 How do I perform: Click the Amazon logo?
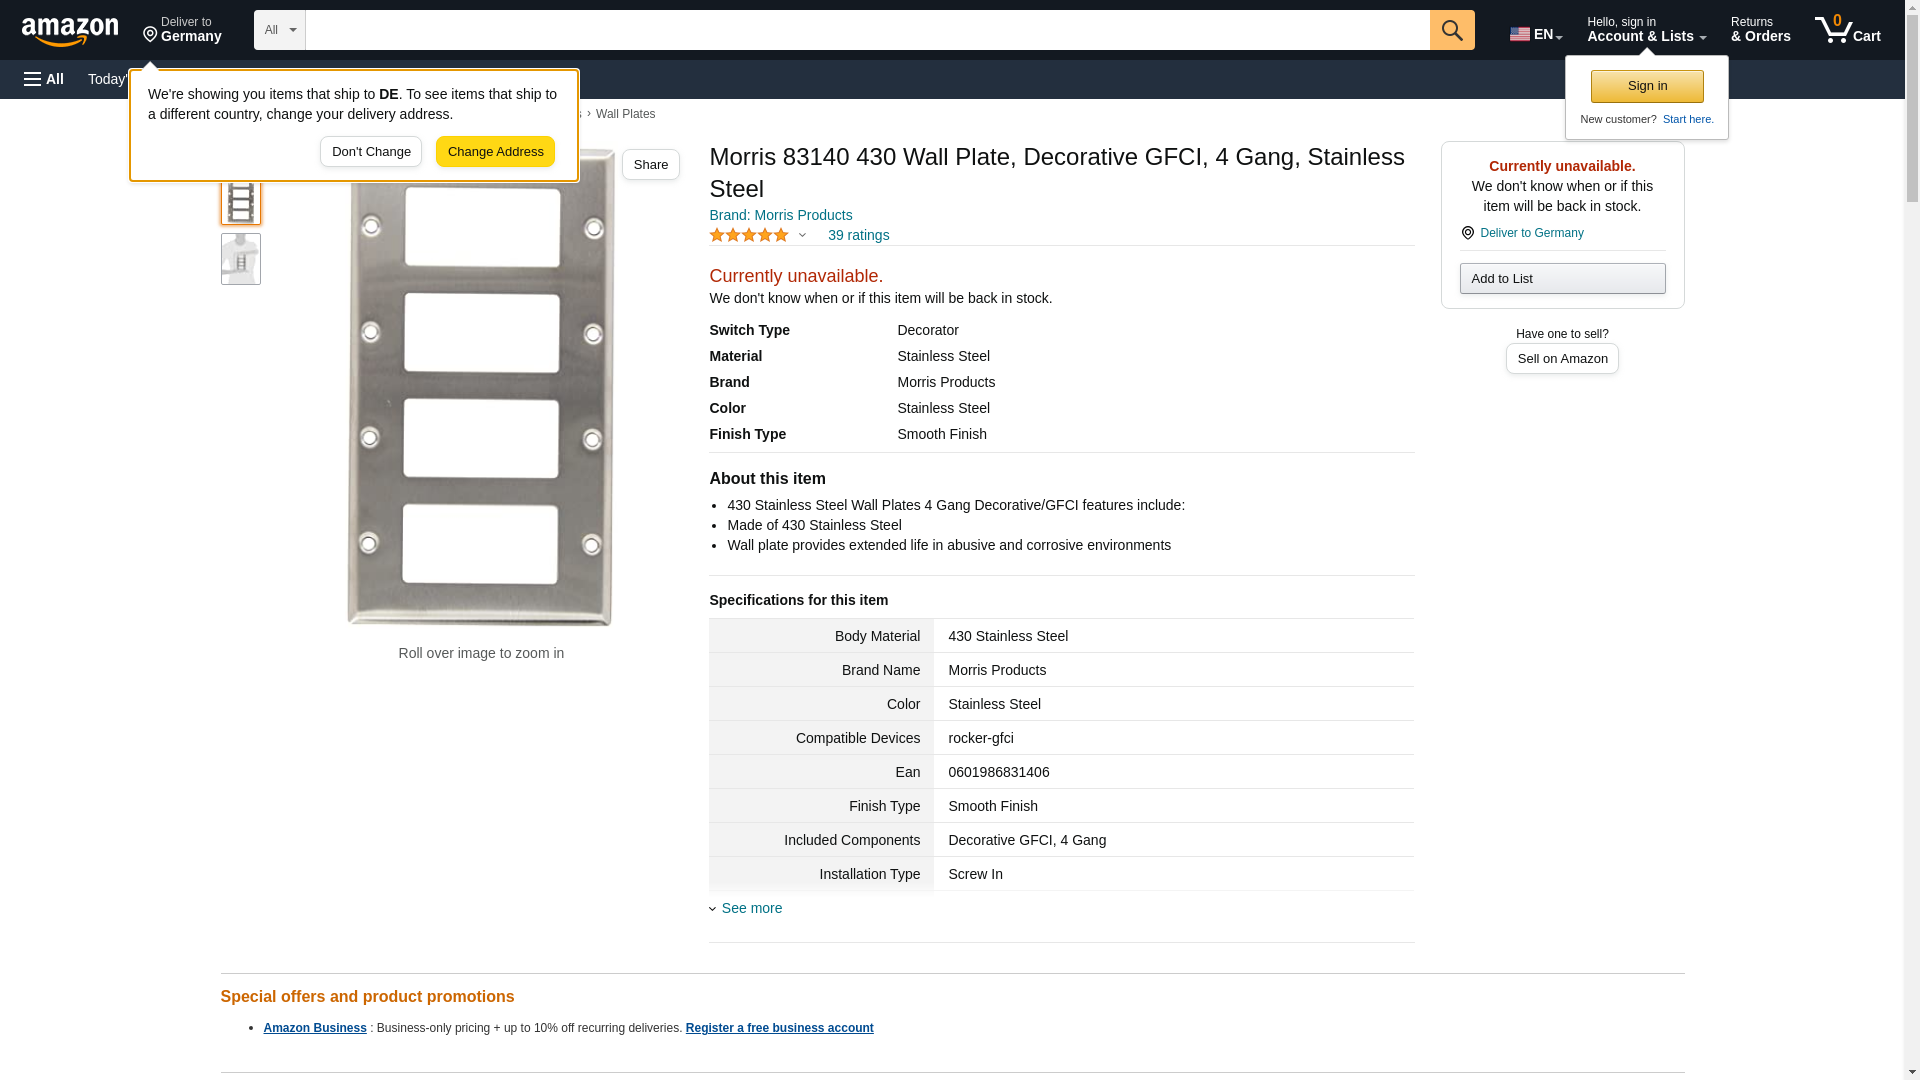[x=70, y=31]
